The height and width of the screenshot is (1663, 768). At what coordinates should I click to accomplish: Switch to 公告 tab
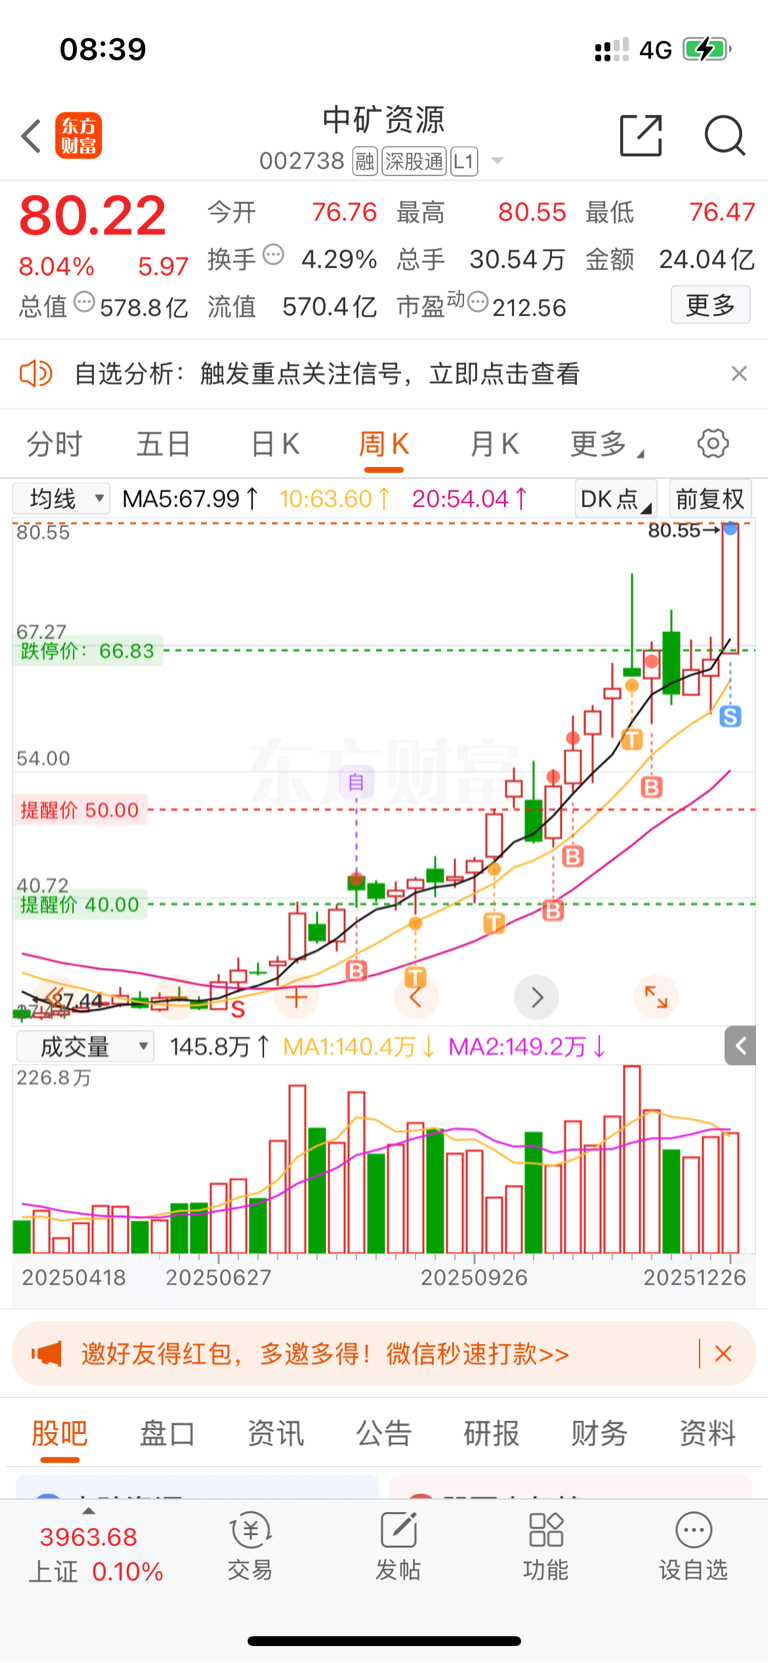(x=384, y=1433)
